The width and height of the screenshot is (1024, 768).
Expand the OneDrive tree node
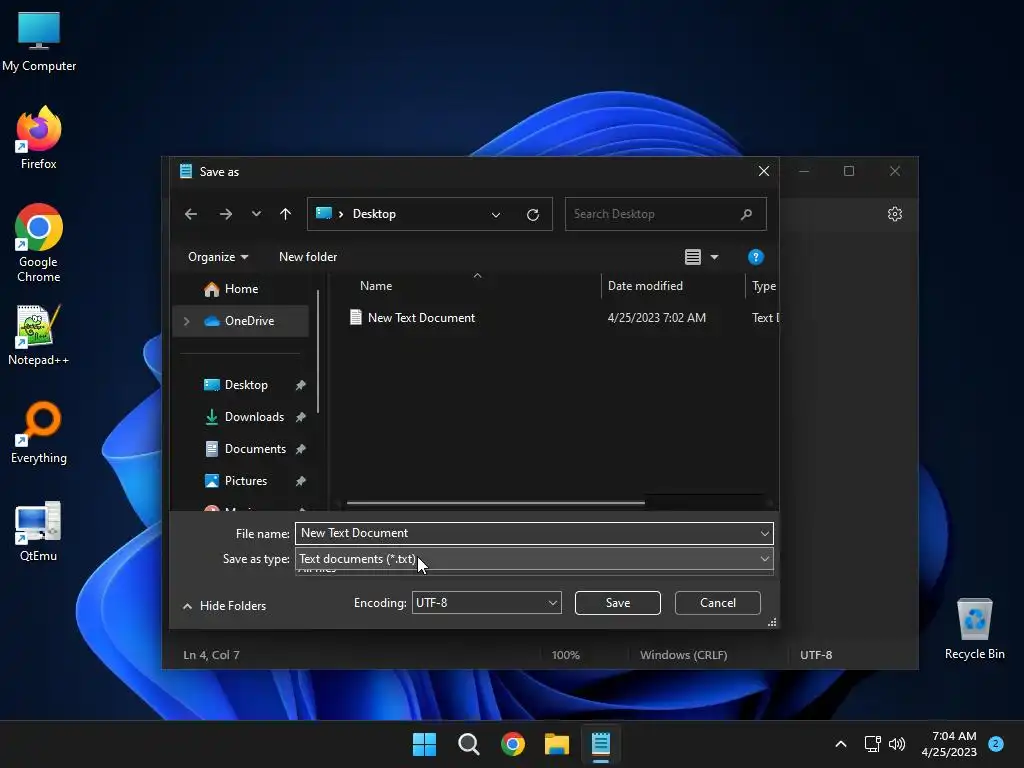(187, 321)
